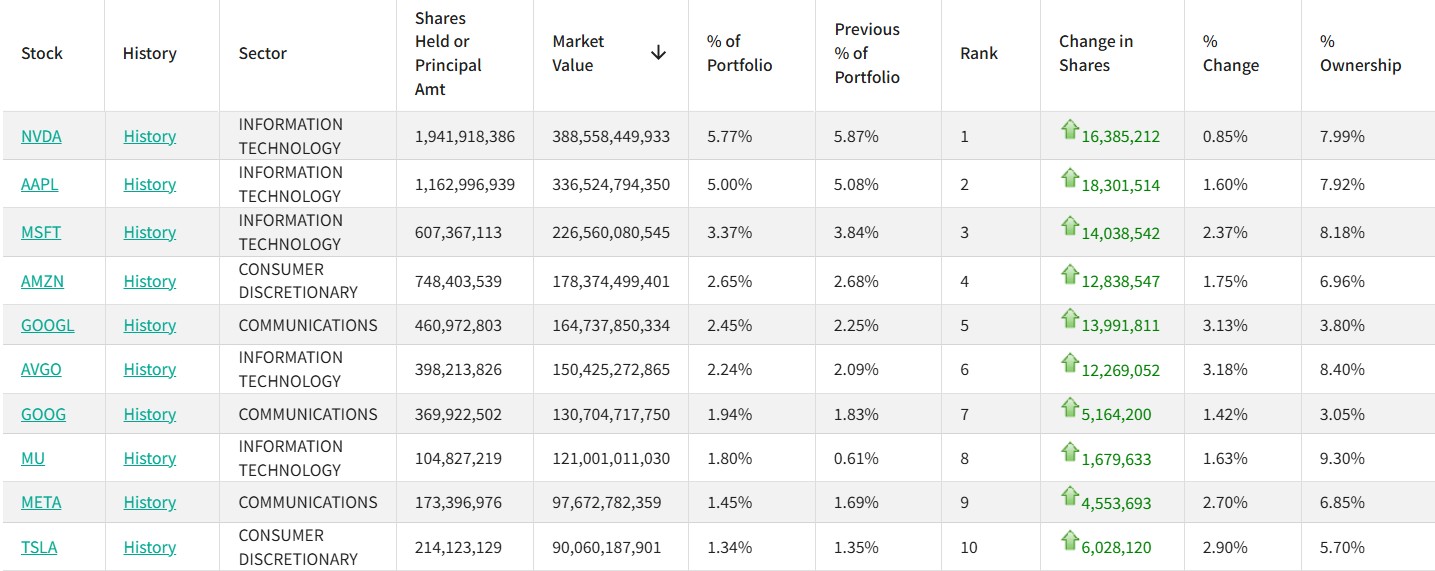
Task: Click the green up arrow in TSLA row
Action: pos(1070,541)
